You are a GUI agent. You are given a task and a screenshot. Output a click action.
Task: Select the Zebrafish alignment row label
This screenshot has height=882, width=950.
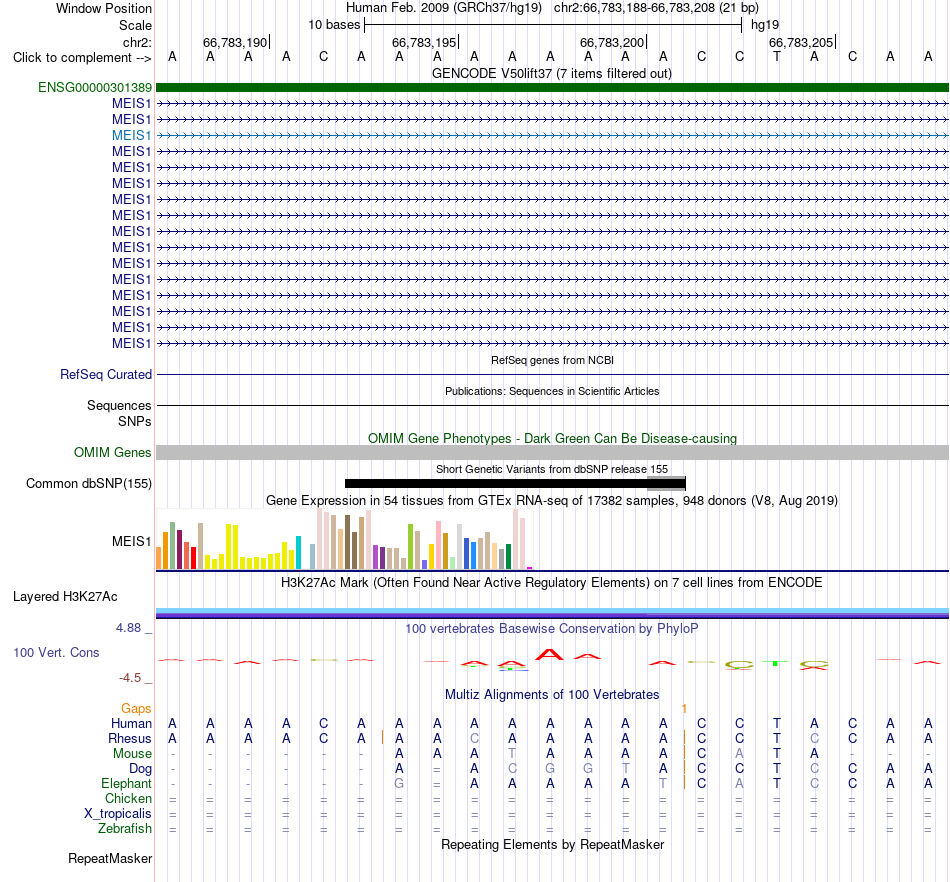[125, 828]
